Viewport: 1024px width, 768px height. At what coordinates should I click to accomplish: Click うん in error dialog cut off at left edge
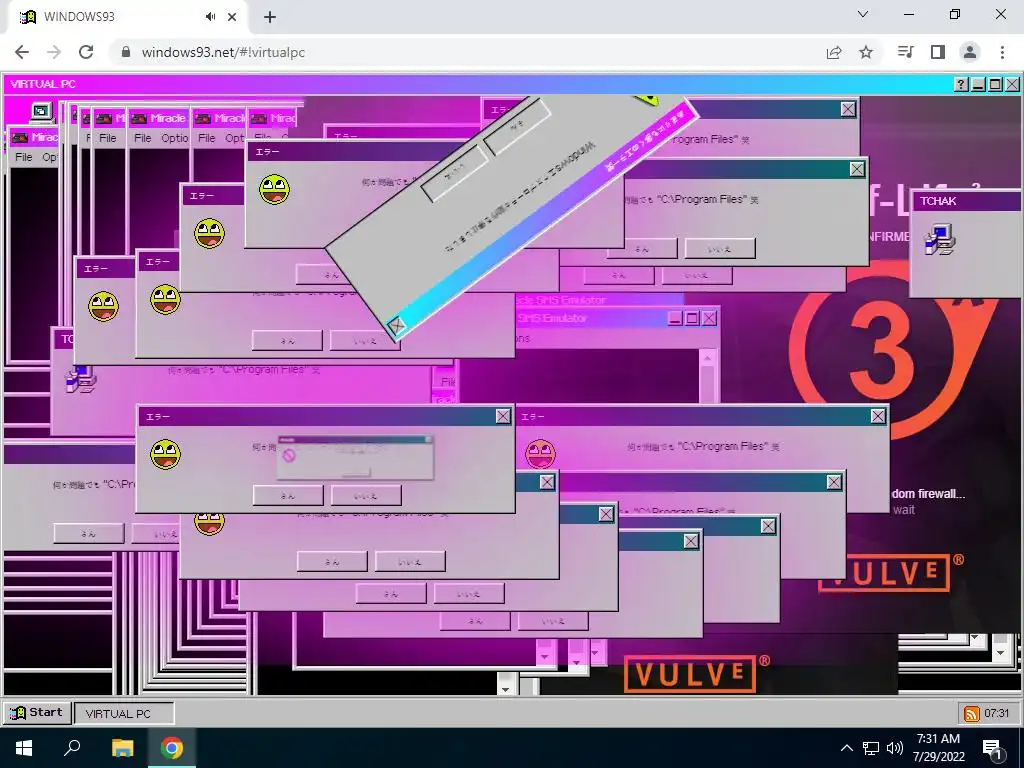click(x=88, y=534)
